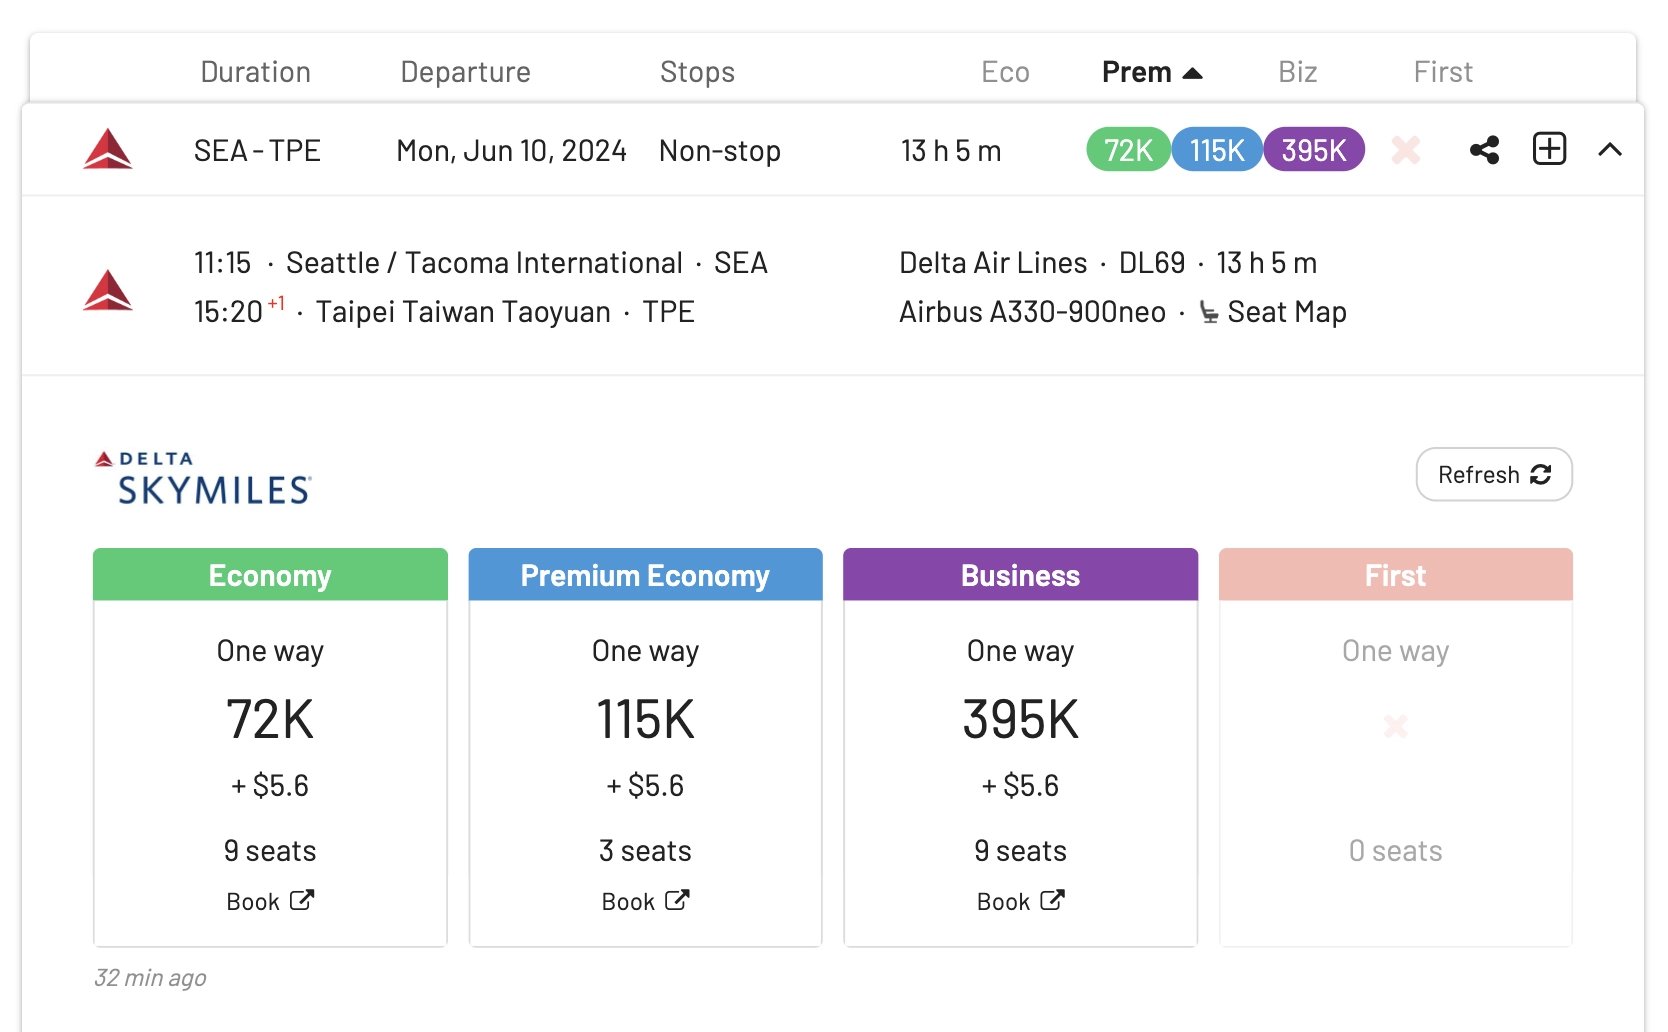Click the Delta logo in SEA-TPE summary row
1668x1032 pixels.
(108, 149)
